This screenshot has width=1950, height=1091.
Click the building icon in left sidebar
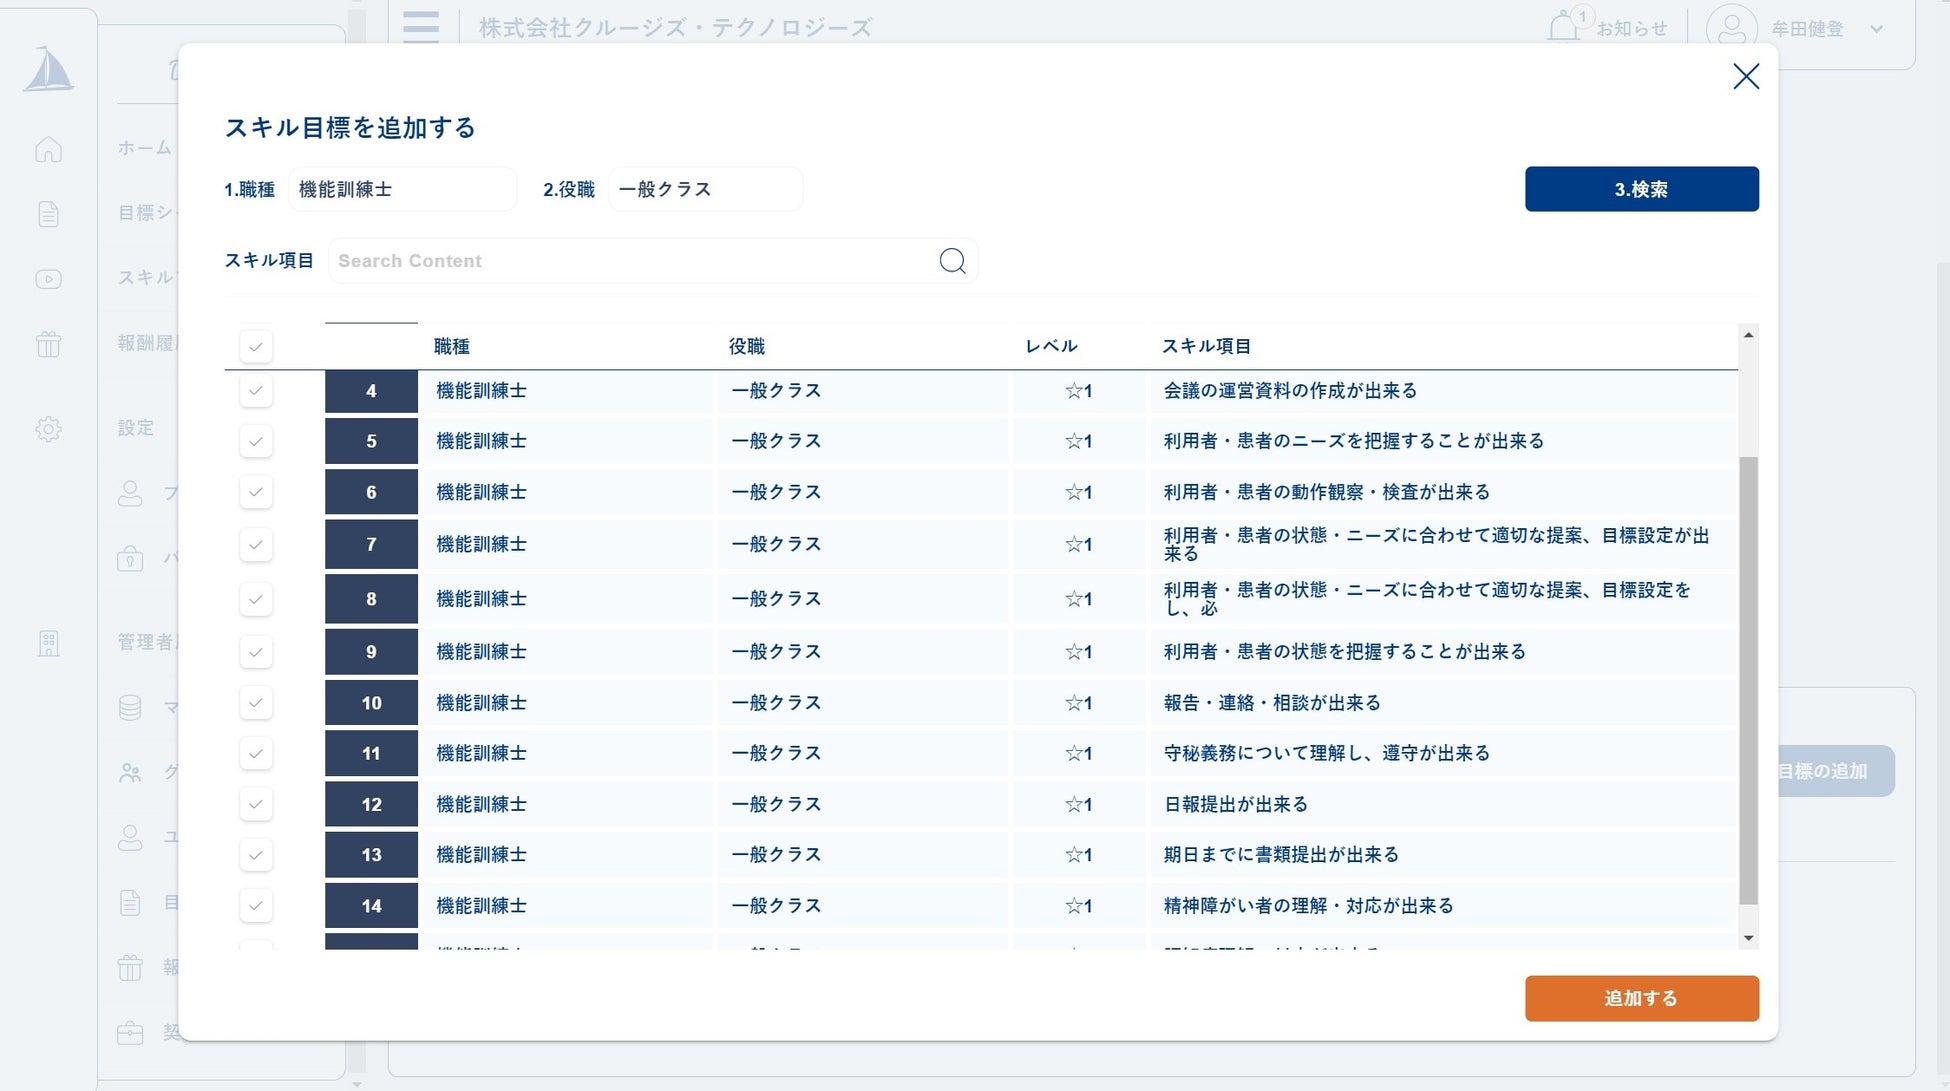click(x=48, y=643)
